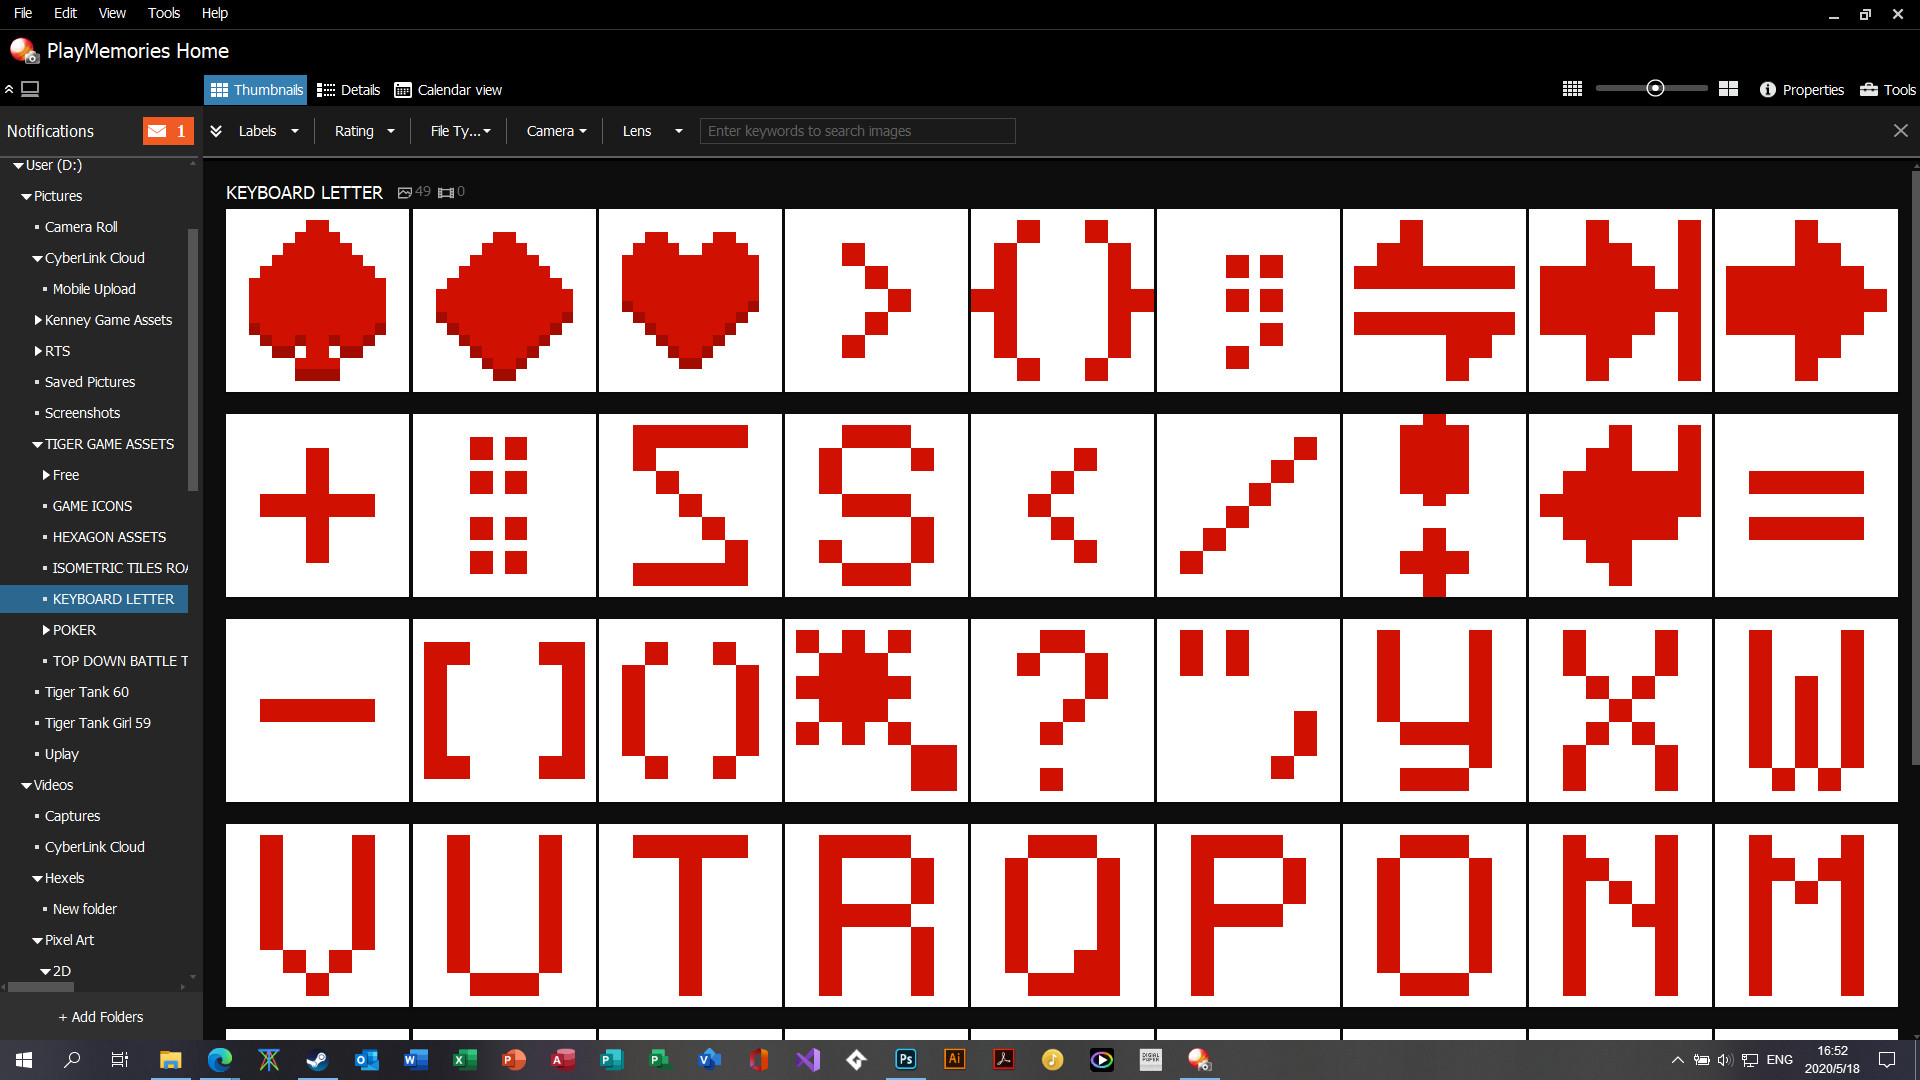
Task: Open the Lens filter dropdown
Action: [648, 131]
